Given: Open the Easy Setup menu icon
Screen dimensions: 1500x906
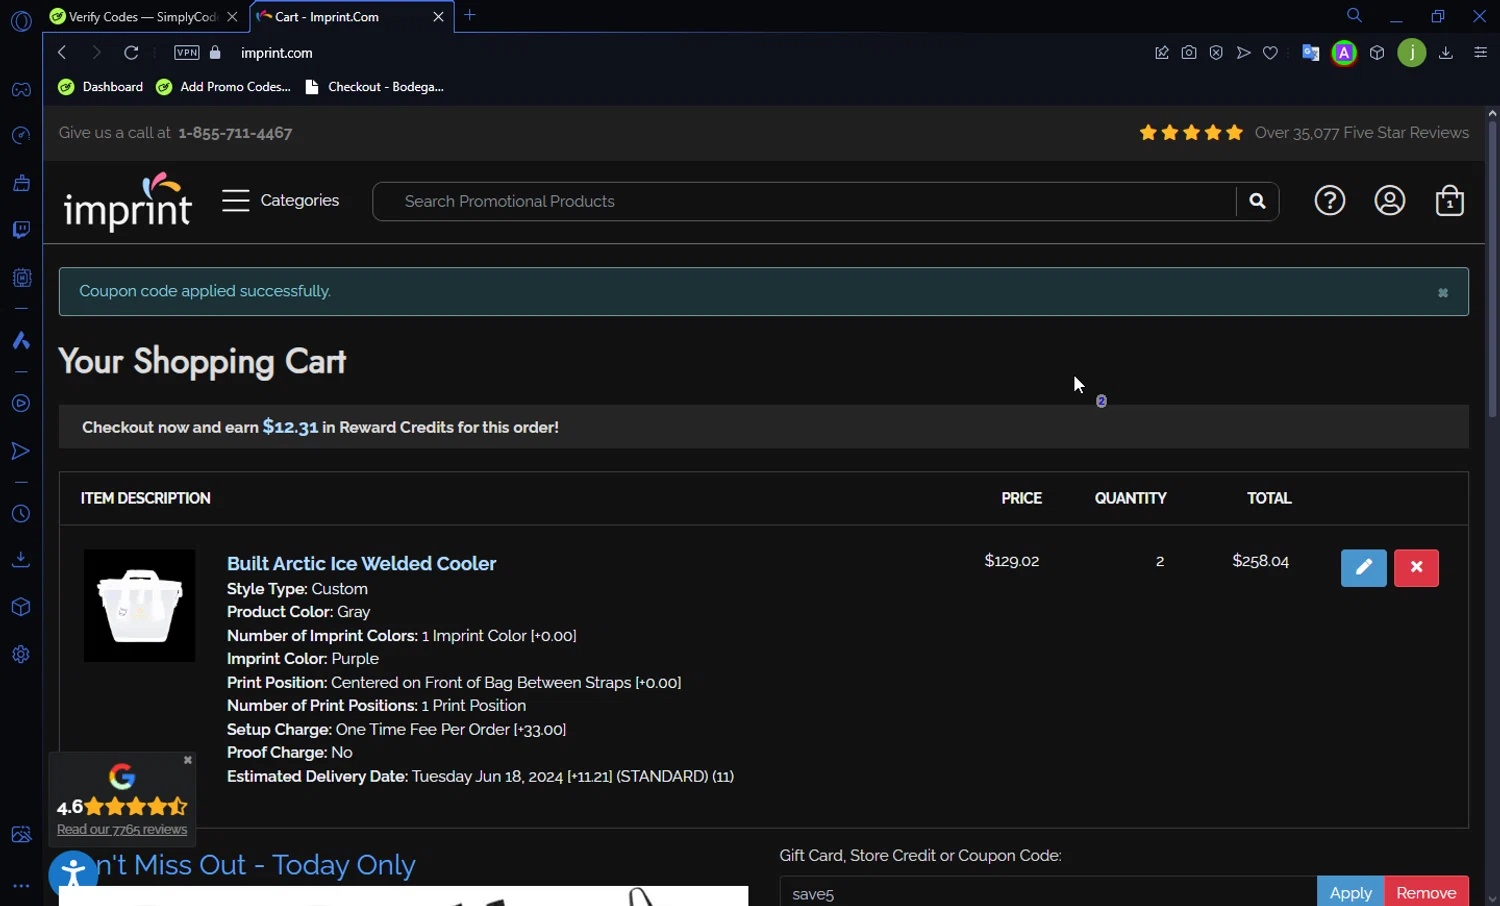Looking at the screenshot, I should click(x=1481, y=53).
